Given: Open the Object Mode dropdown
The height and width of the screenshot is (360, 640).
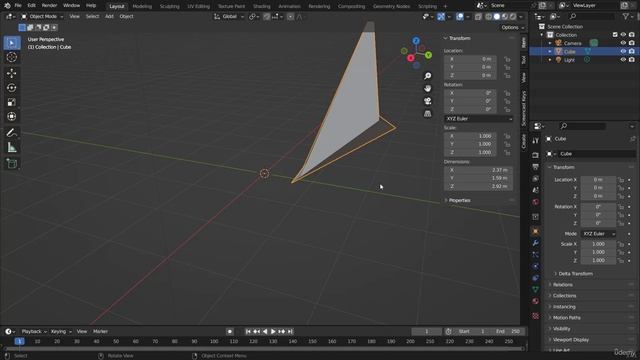Looking at the screenshot, I should [42, 16].
